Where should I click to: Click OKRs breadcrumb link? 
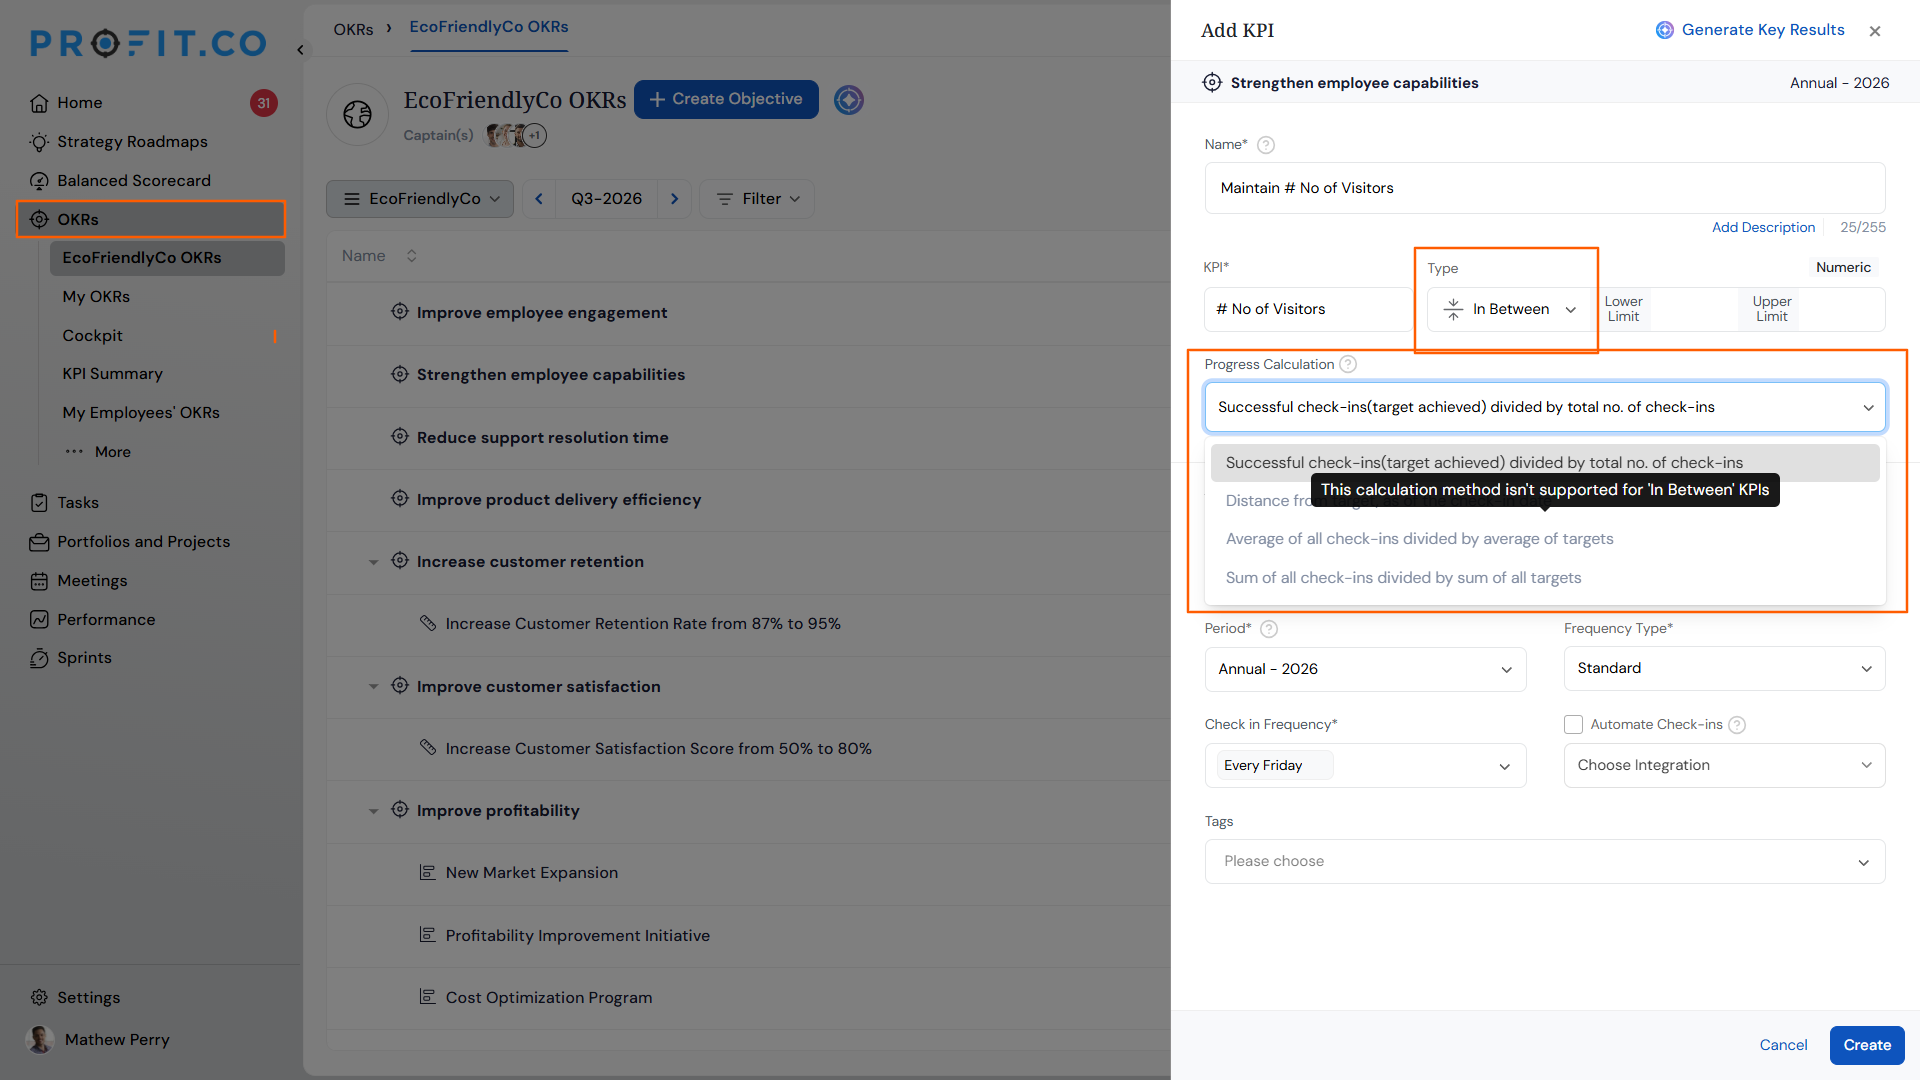pyautogui.click(x=353, y=30)
